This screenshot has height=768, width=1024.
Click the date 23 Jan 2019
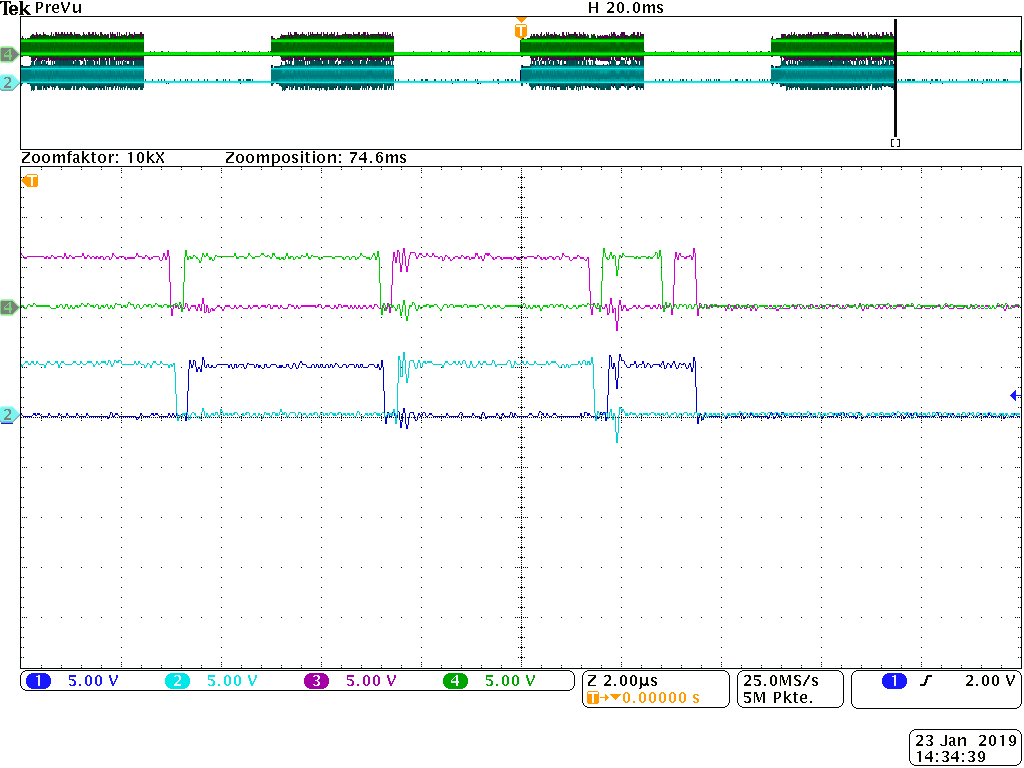(x=964, y=741)
